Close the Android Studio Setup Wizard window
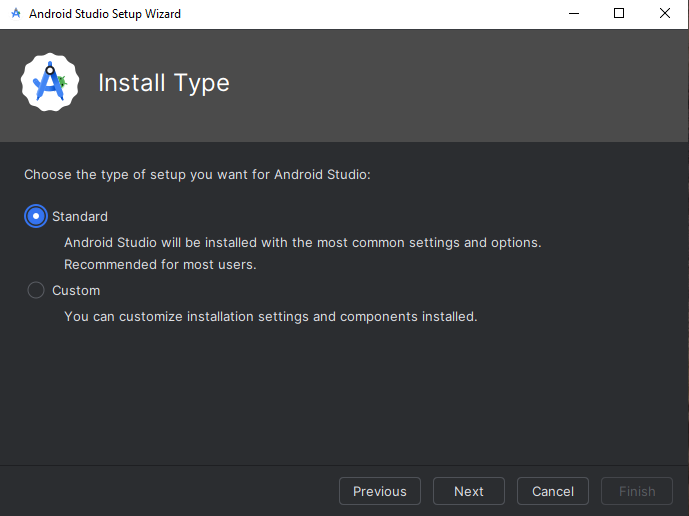This screenshot has height=516, width=689. click(x=665, y=14)
